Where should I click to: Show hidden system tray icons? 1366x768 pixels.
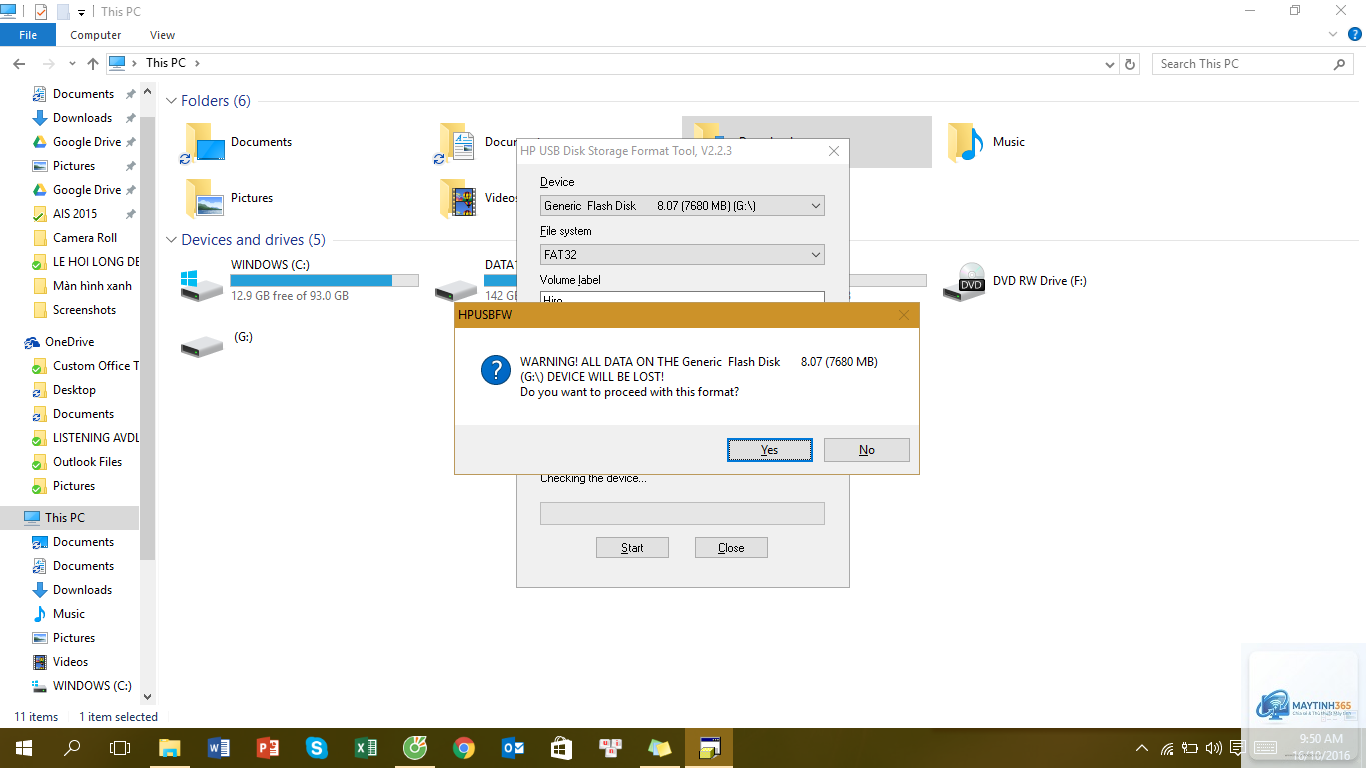pos(1142,748)
